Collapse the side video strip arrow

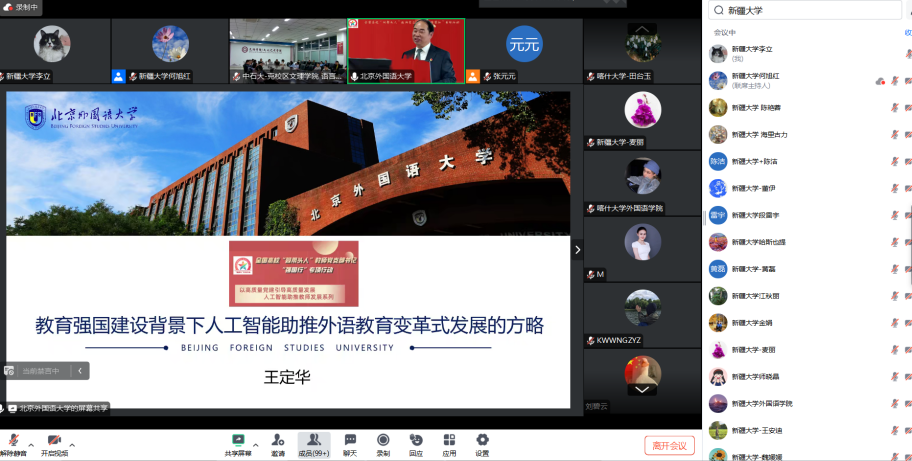(578, 250)
